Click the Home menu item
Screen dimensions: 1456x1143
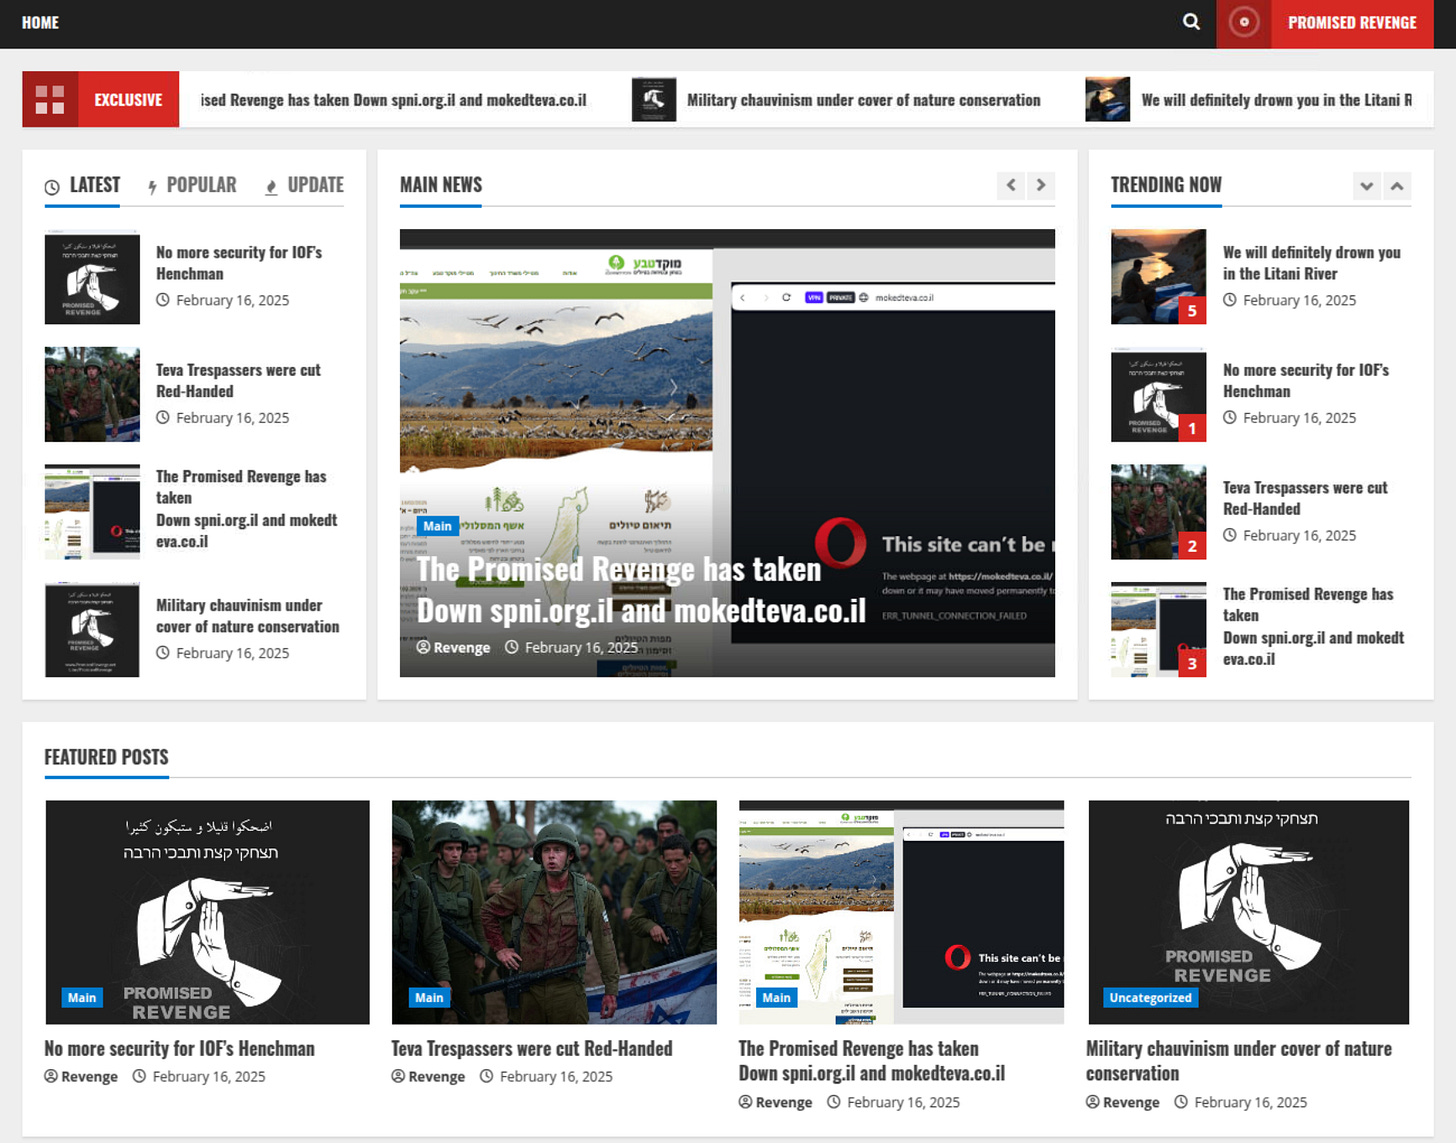(40, 22)
